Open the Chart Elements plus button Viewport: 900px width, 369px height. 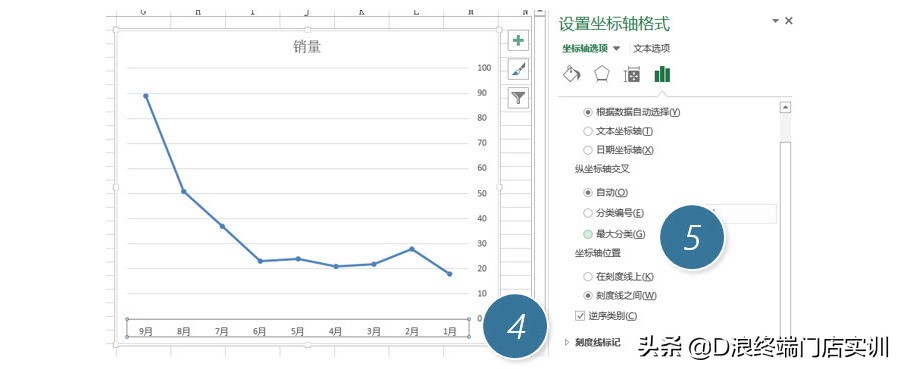518,41
